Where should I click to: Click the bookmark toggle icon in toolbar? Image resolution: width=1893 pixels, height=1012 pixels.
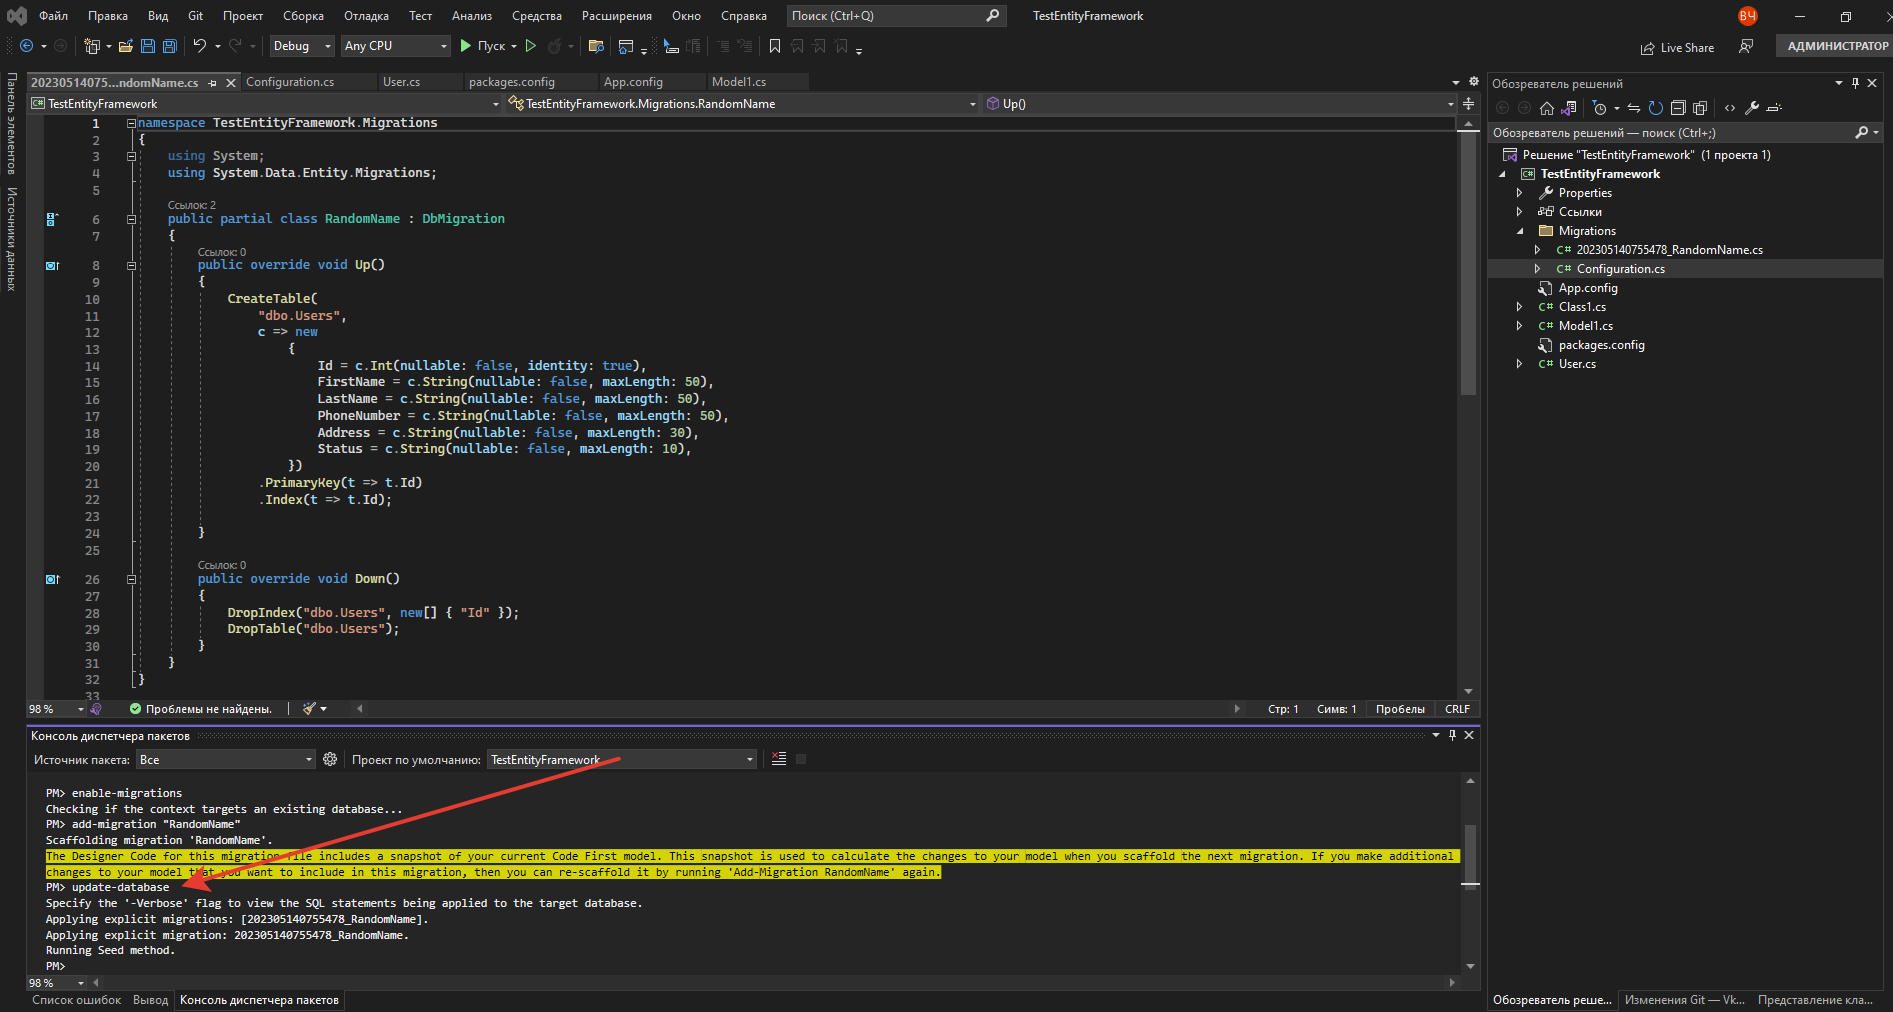[x=774, y=46]
